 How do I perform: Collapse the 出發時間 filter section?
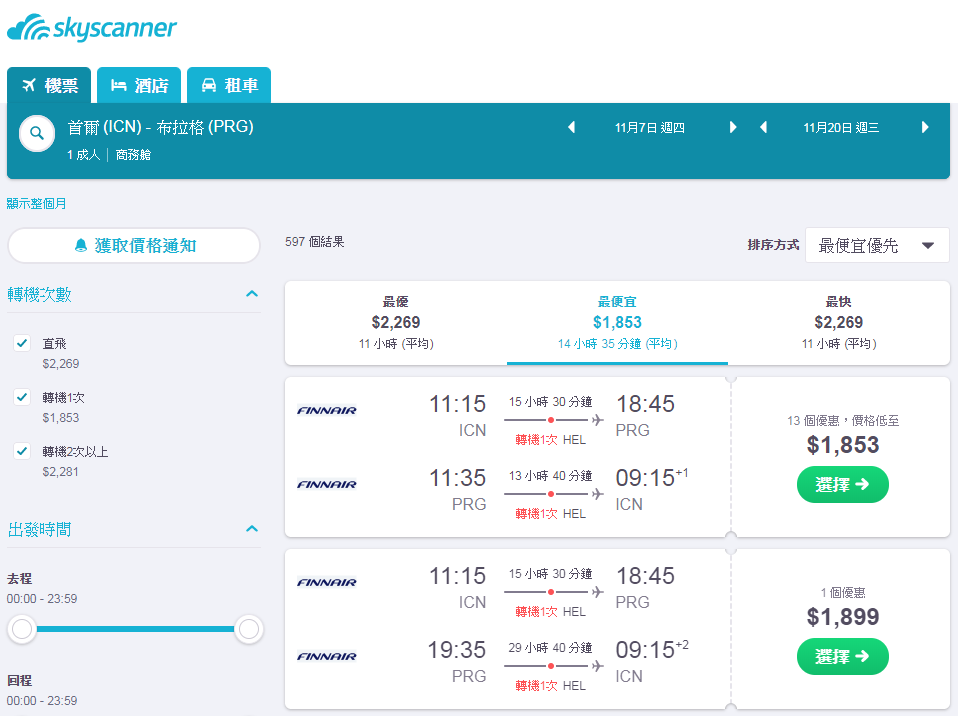252,528
